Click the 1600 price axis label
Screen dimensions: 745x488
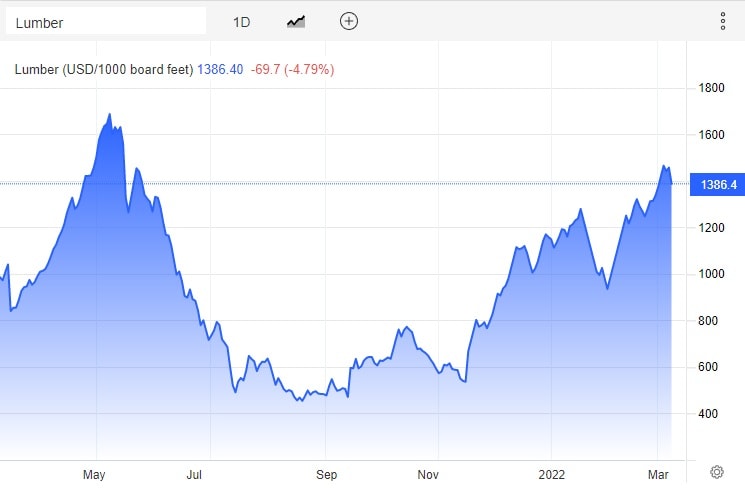711,135
